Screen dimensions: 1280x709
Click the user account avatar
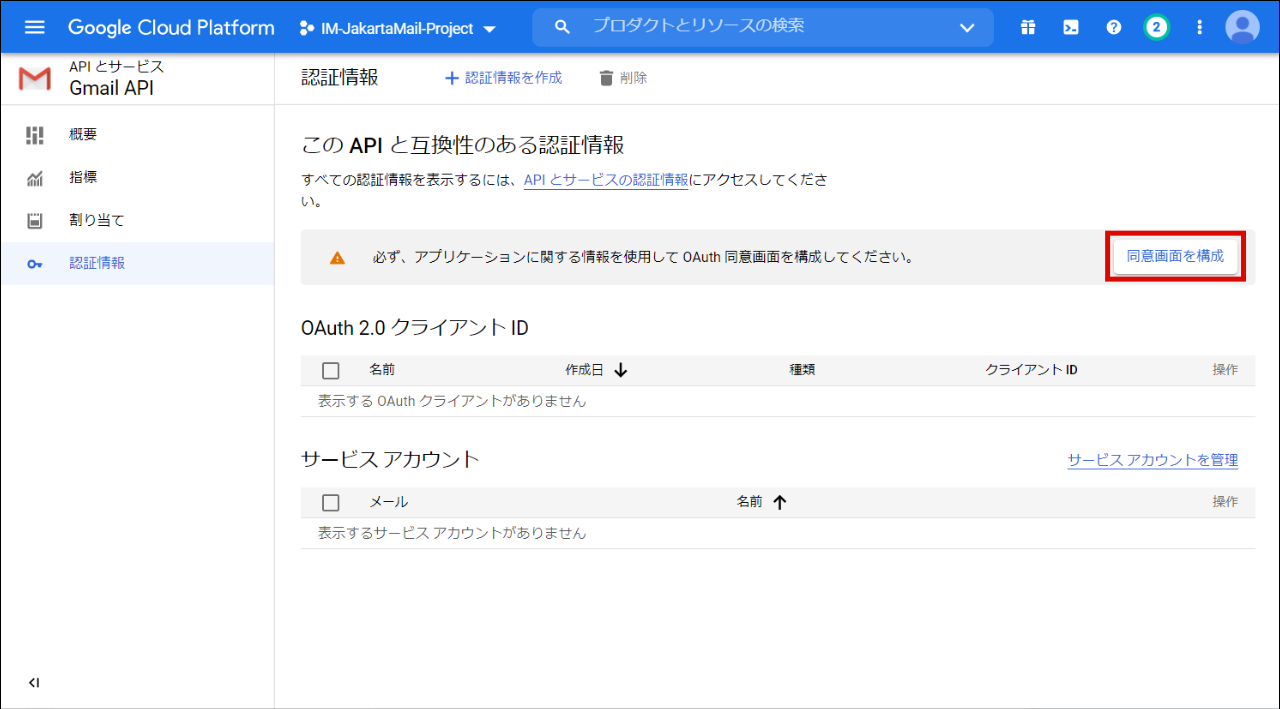1242,28
